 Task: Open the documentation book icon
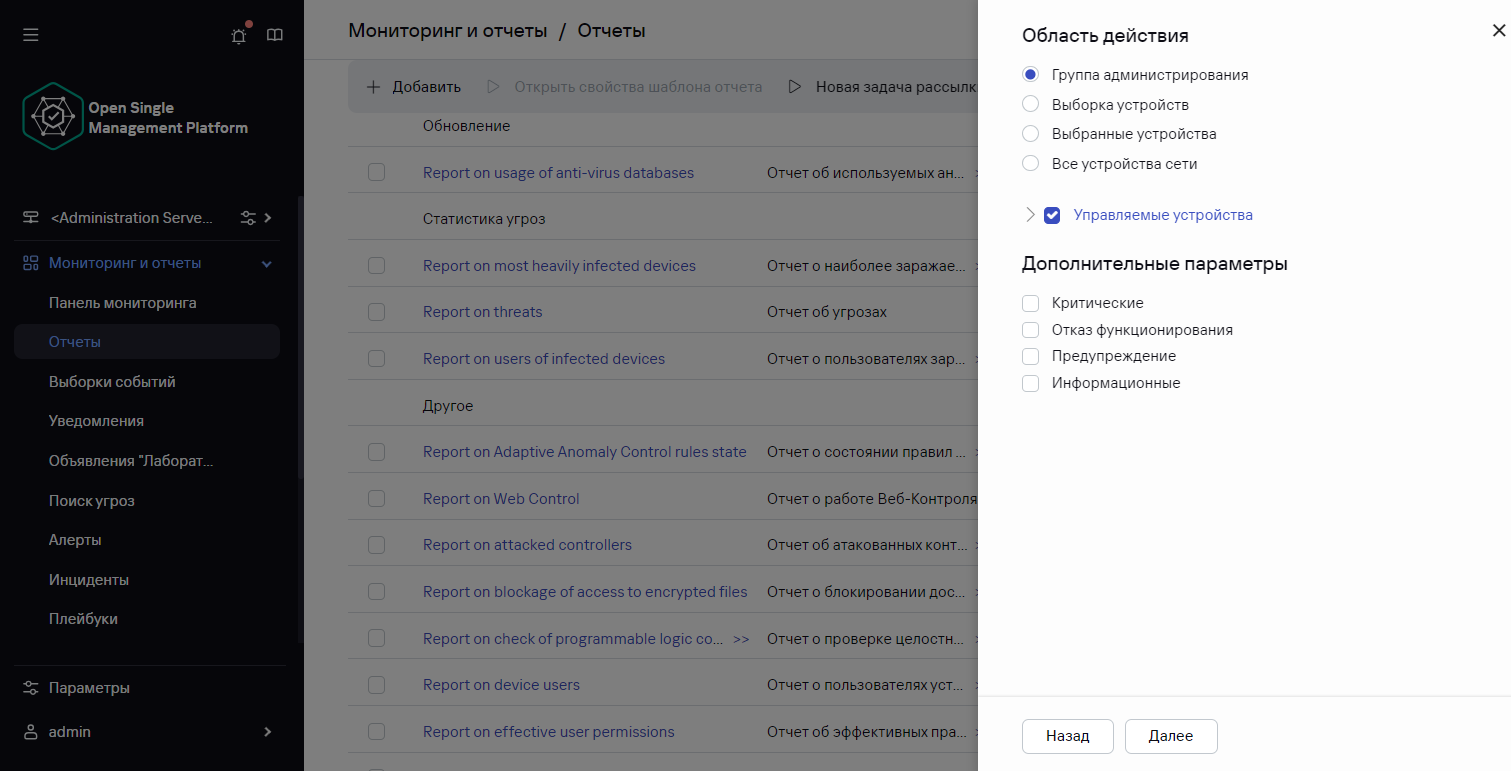pyautogui.click(x=275, y=35)
